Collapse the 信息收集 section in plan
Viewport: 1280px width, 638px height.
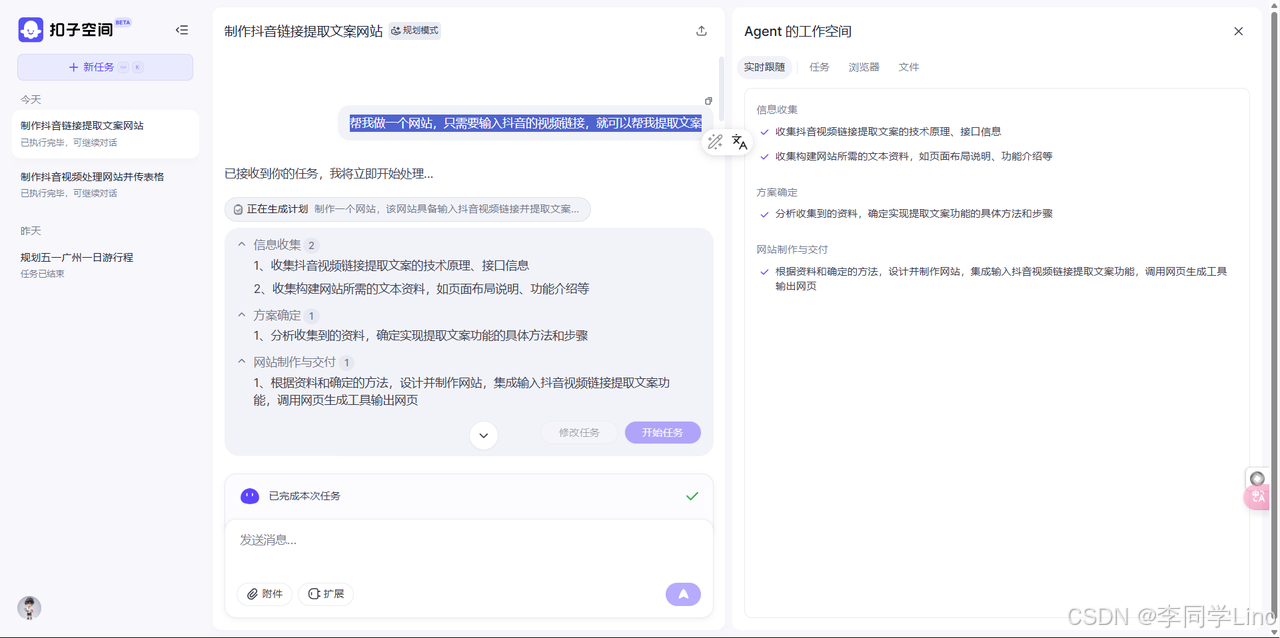click(x=242, y=244)
